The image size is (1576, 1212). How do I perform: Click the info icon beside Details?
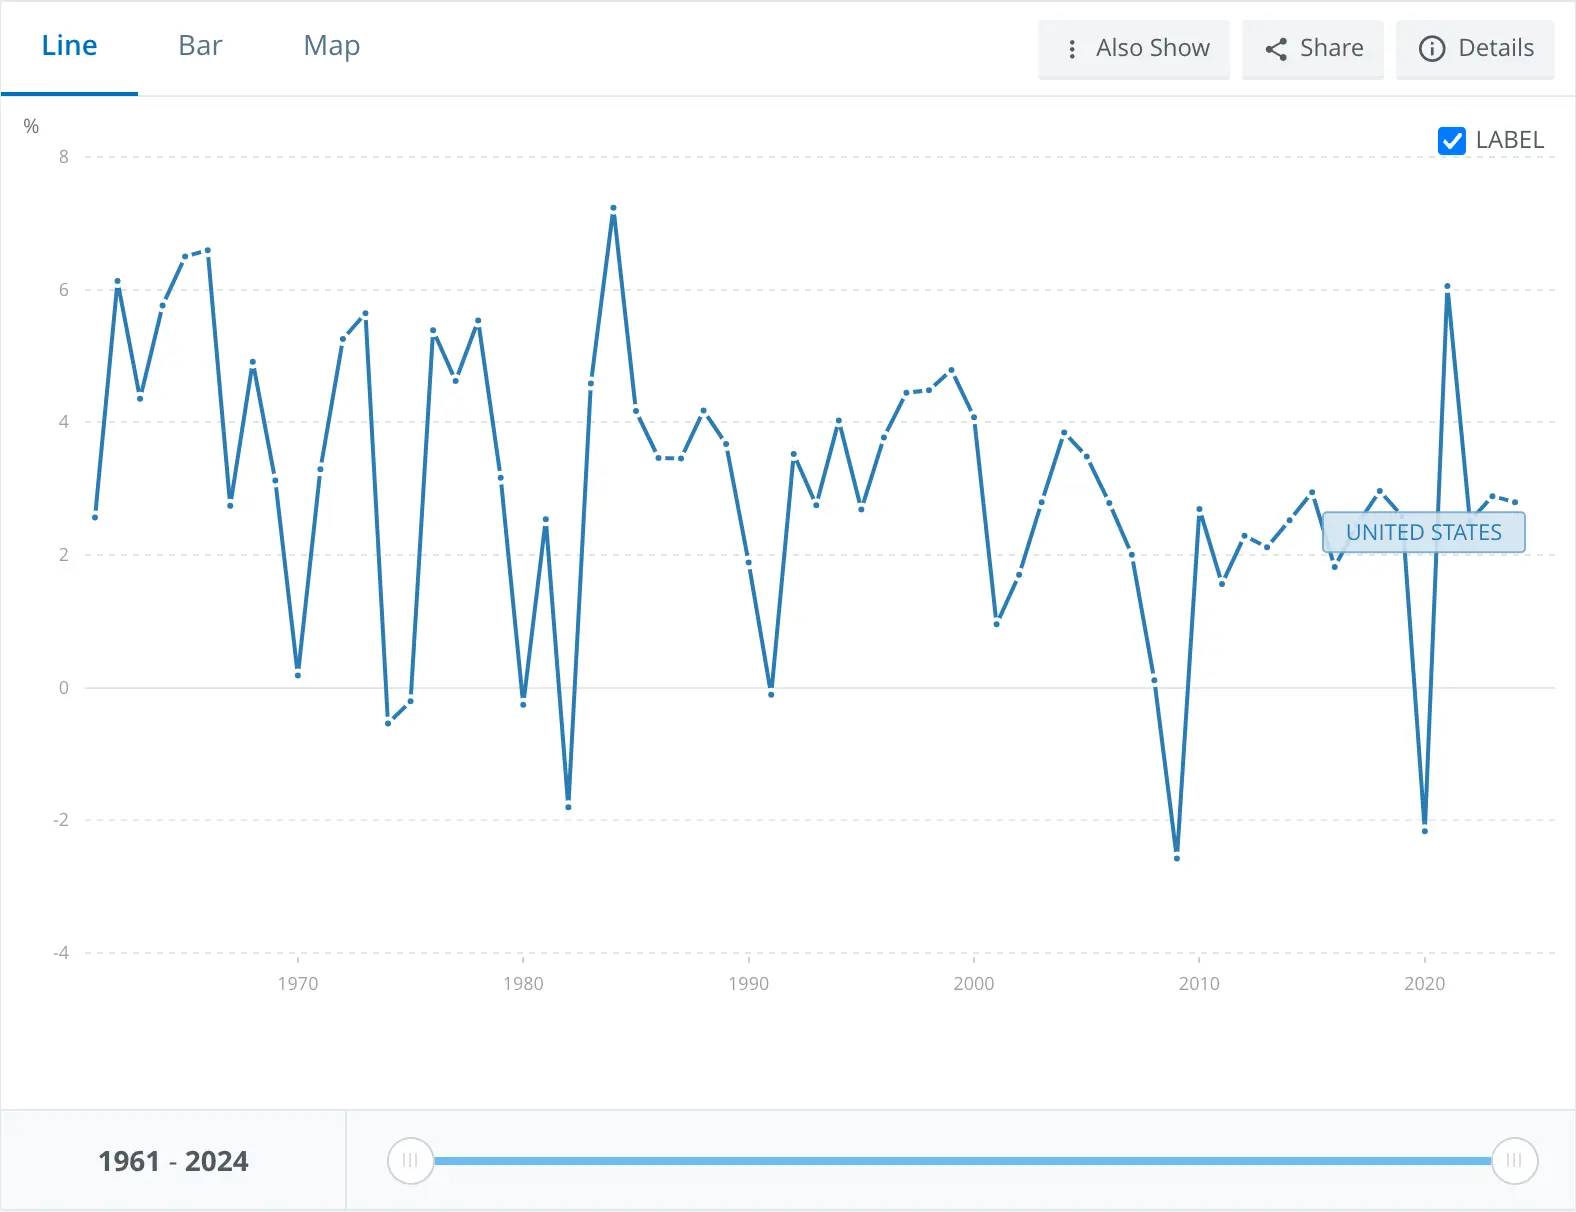(x=1432, y=49)
